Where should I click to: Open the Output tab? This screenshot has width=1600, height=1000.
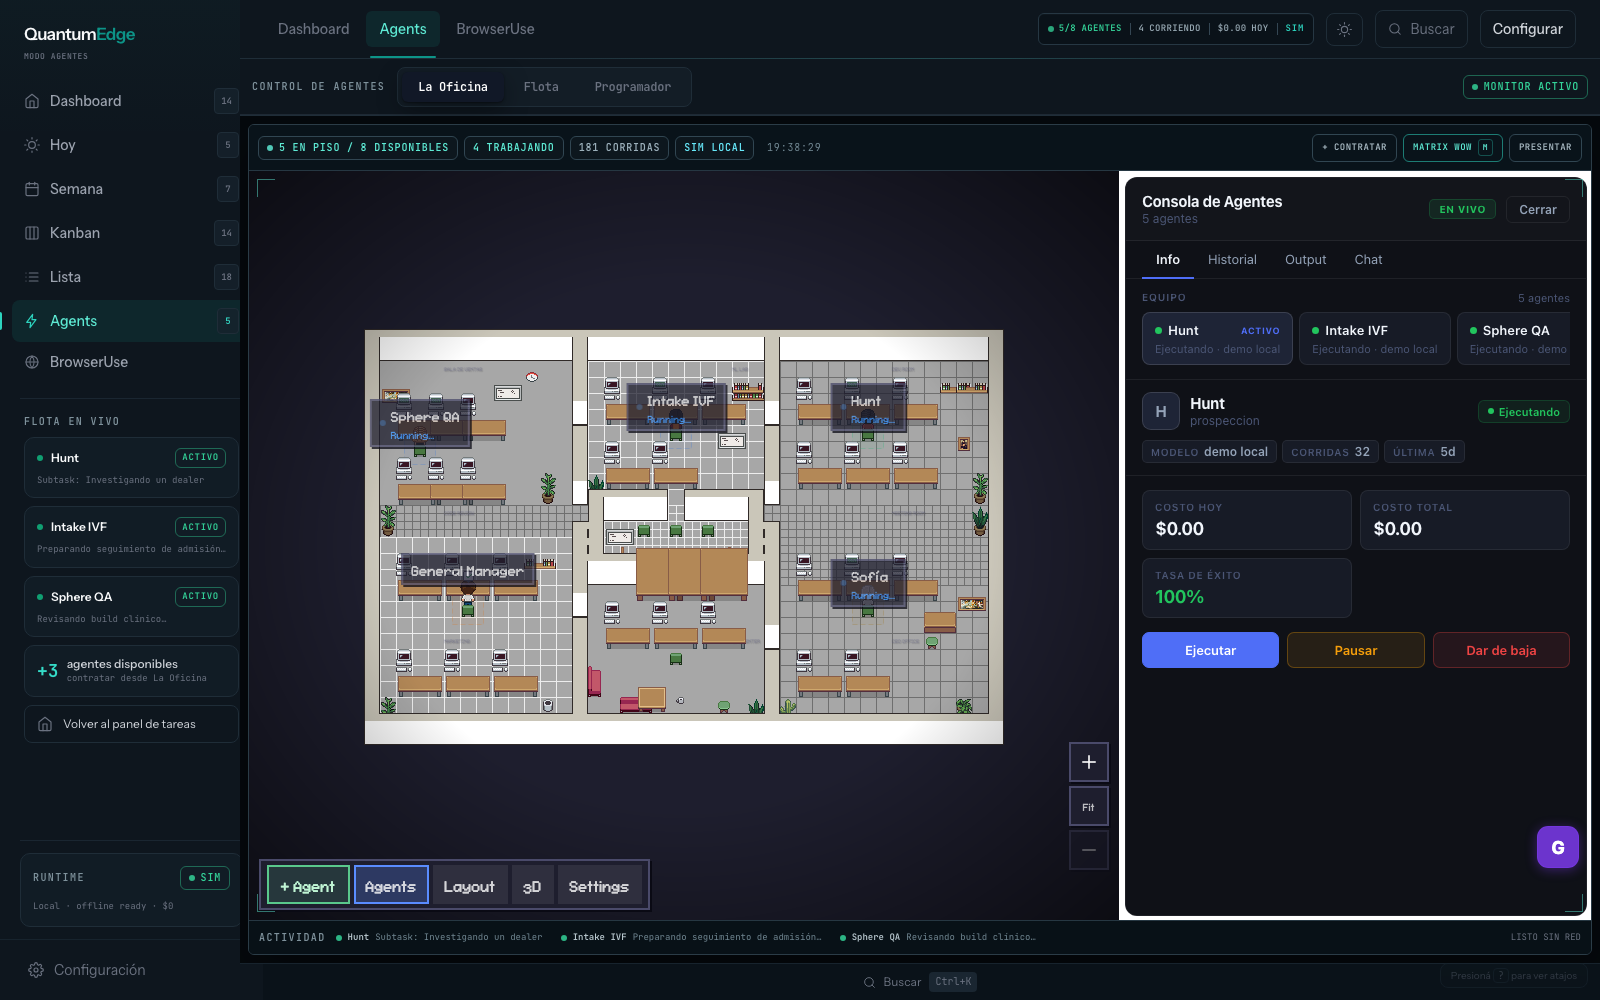pyautogui.click(x=1306, y=260)
